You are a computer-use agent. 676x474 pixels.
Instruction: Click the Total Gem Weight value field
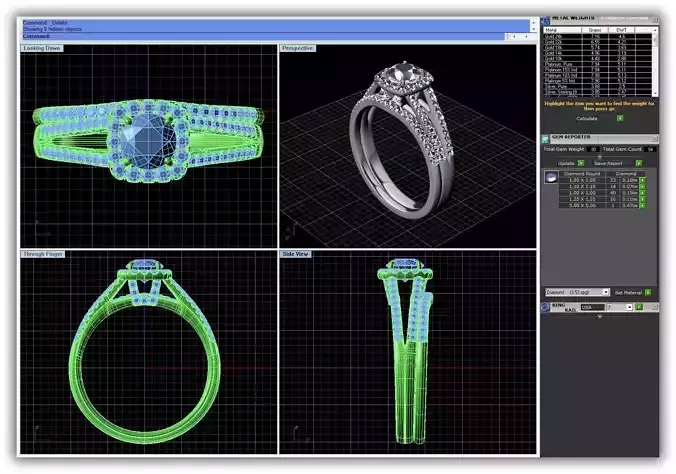594,149
